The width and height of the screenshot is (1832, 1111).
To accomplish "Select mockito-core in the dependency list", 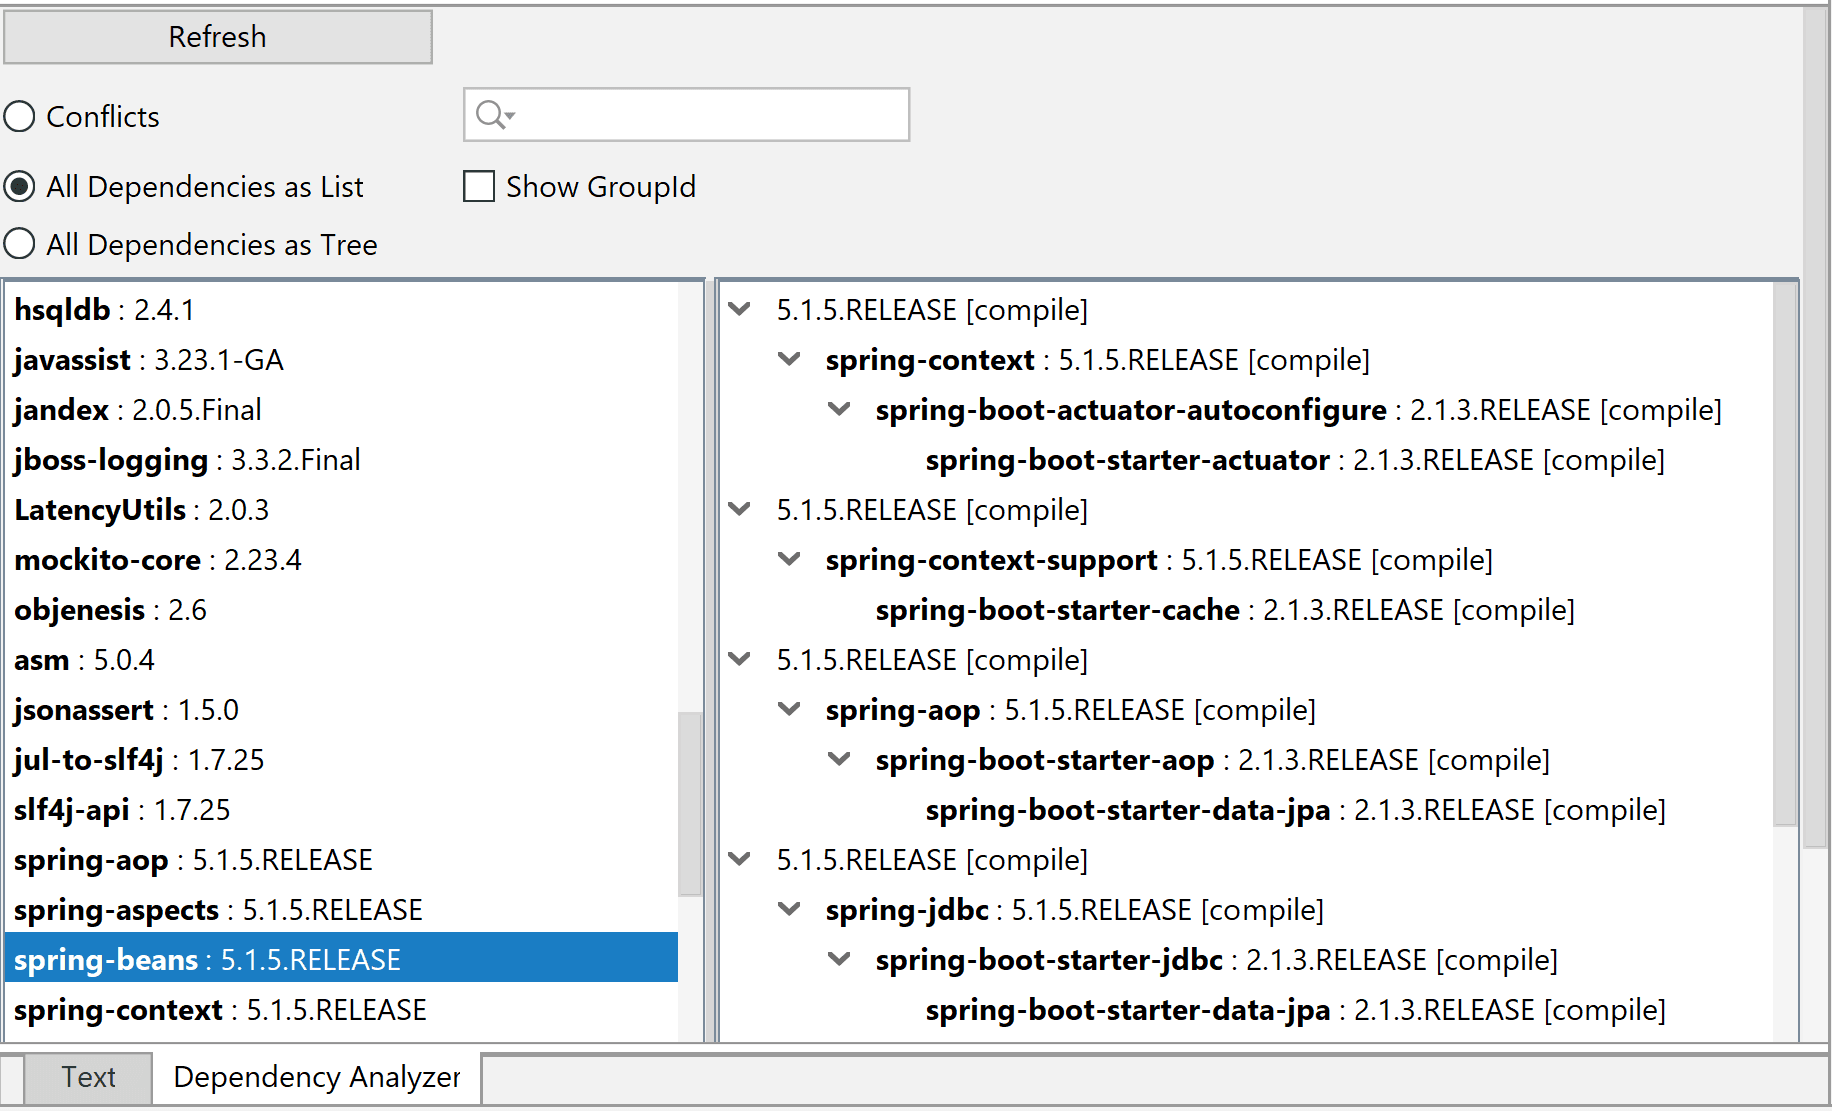I will coord(108,560).
